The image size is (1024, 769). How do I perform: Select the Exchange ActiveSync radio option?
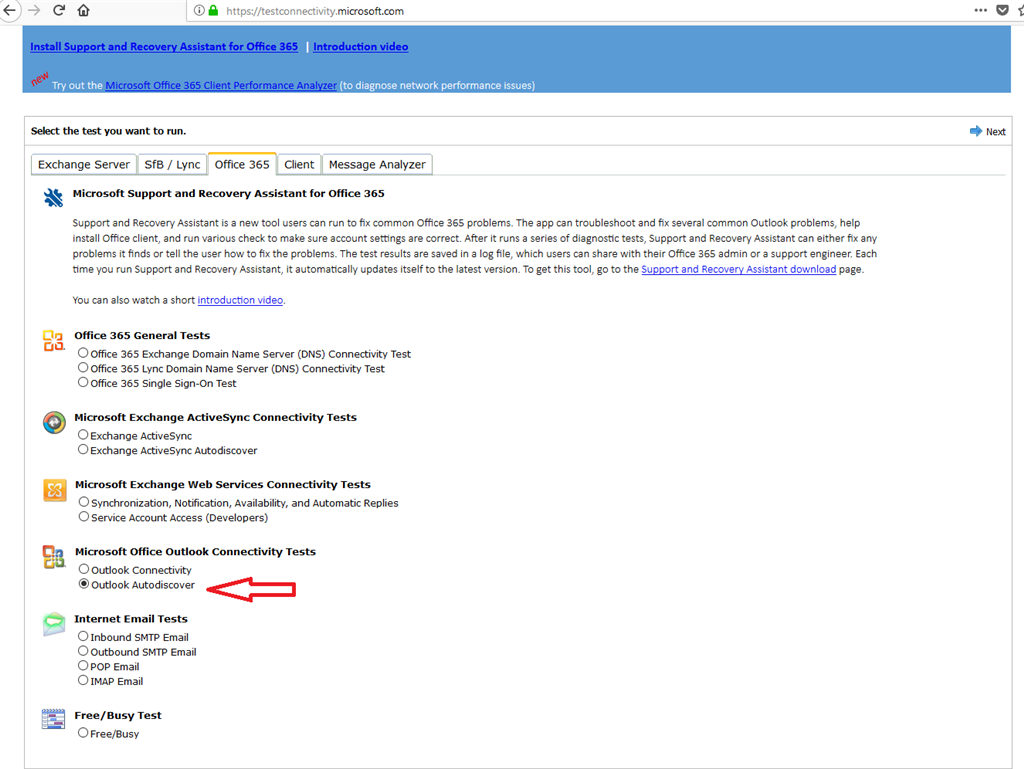(83, 435)
